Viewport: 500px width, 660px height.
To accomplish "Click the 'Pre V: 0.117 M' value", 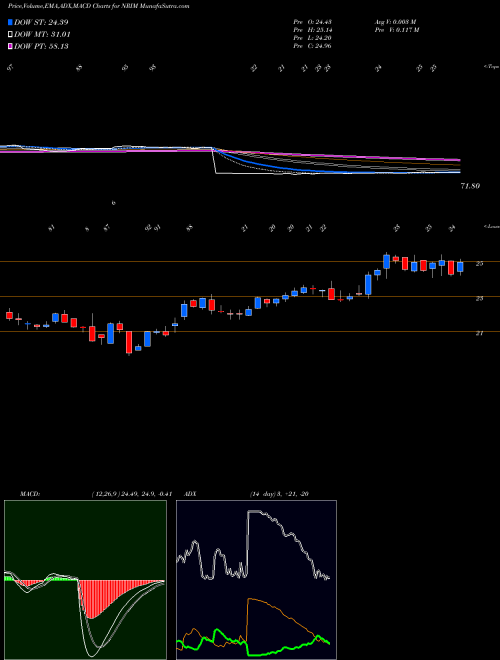I will tap(396, 30).
